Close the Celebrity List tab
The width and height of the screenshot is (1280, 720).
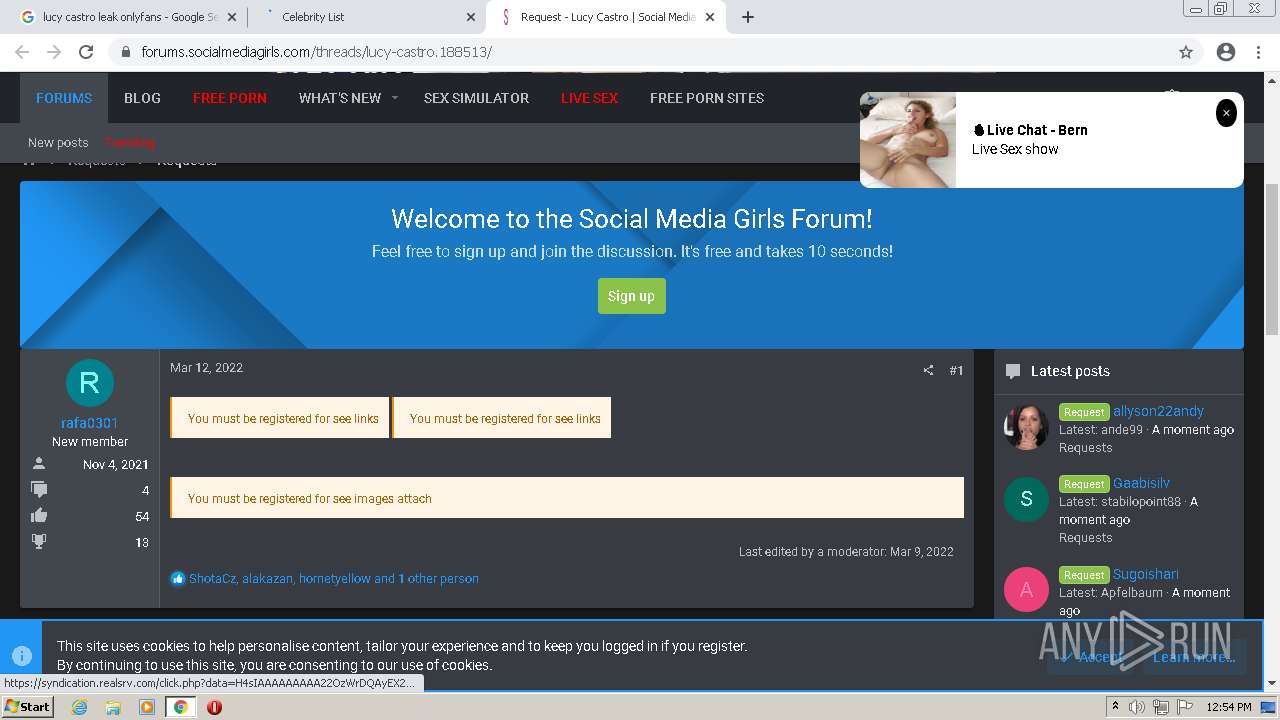[471, 17]
